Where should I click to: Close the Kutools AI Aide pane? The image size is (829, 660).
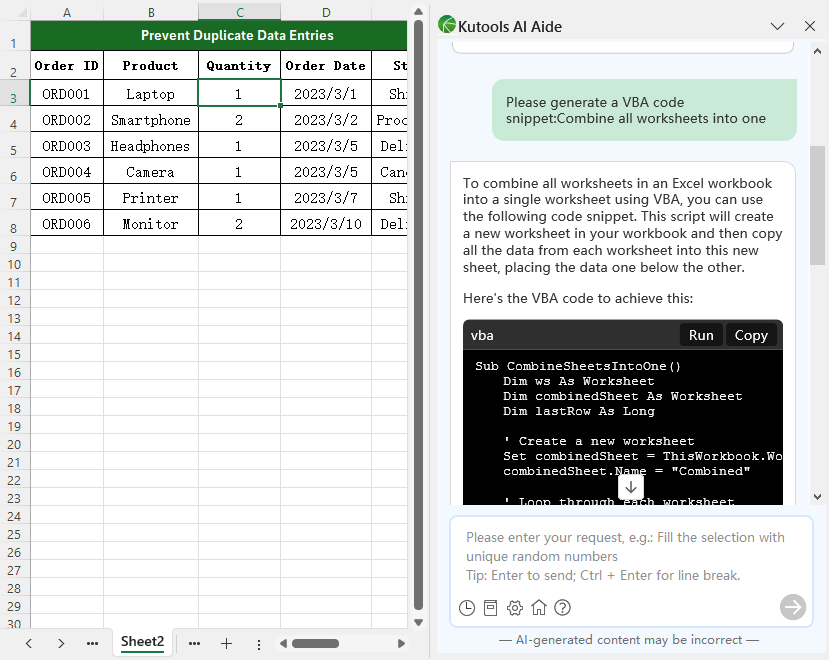coord(809,26)
